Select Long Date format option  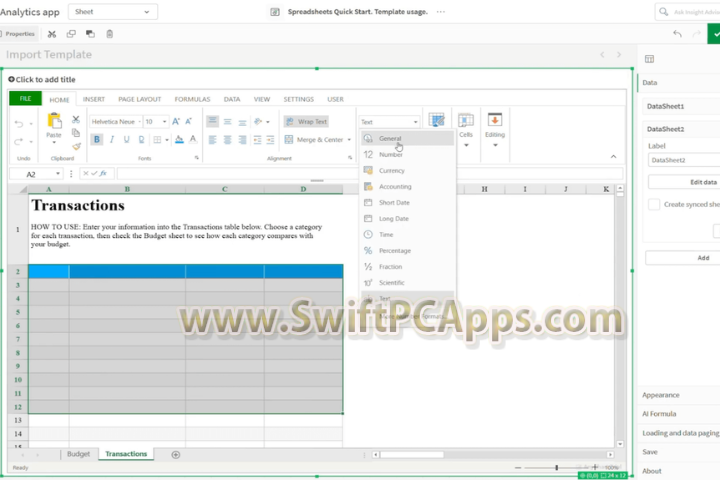click(407, 219)
